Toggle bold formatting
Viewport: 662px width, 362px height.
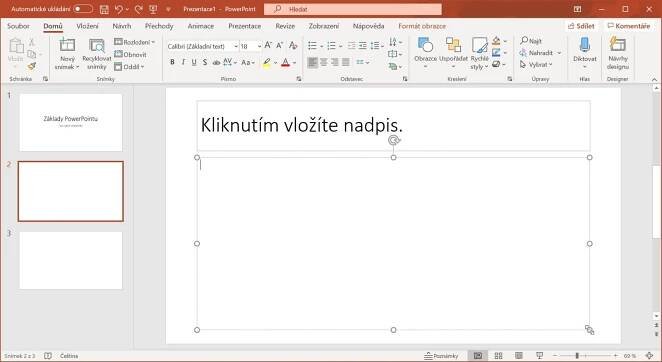pos(172,63)
